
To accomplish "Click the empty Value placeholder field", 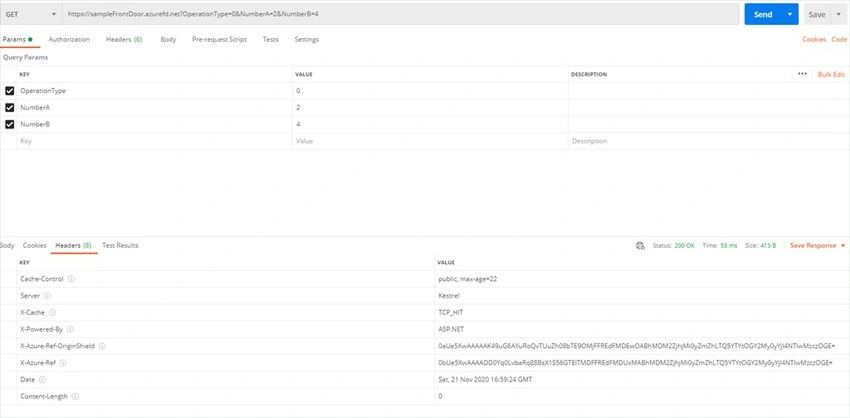I will point(430,141).
